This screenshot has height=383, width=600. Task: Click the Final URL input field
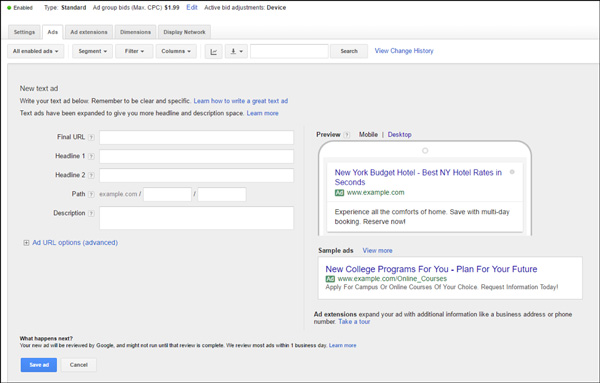pyautogui.click(x=197, y=137)
